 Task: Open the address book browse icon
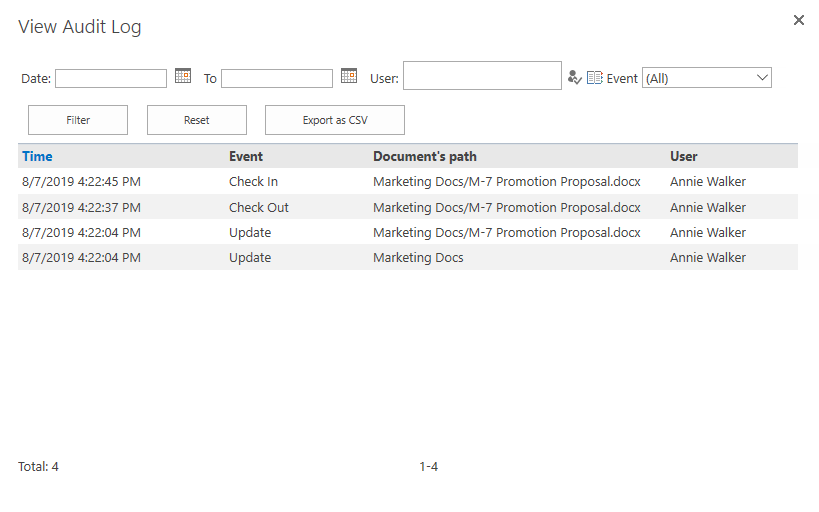pos(594,78)
